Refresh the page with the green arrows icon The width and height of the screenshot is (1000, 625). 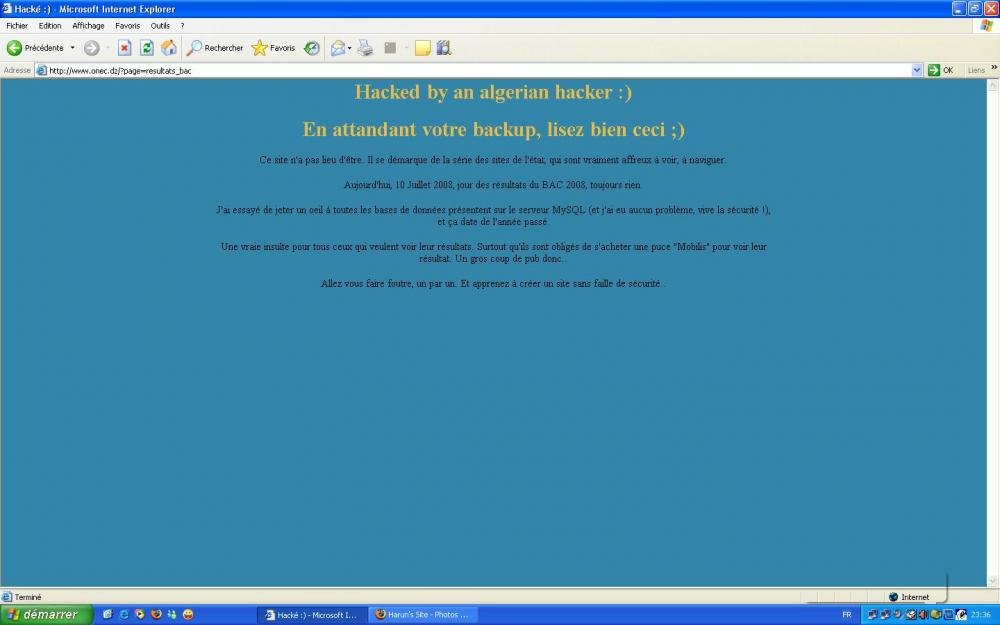[x=147, y=48]
